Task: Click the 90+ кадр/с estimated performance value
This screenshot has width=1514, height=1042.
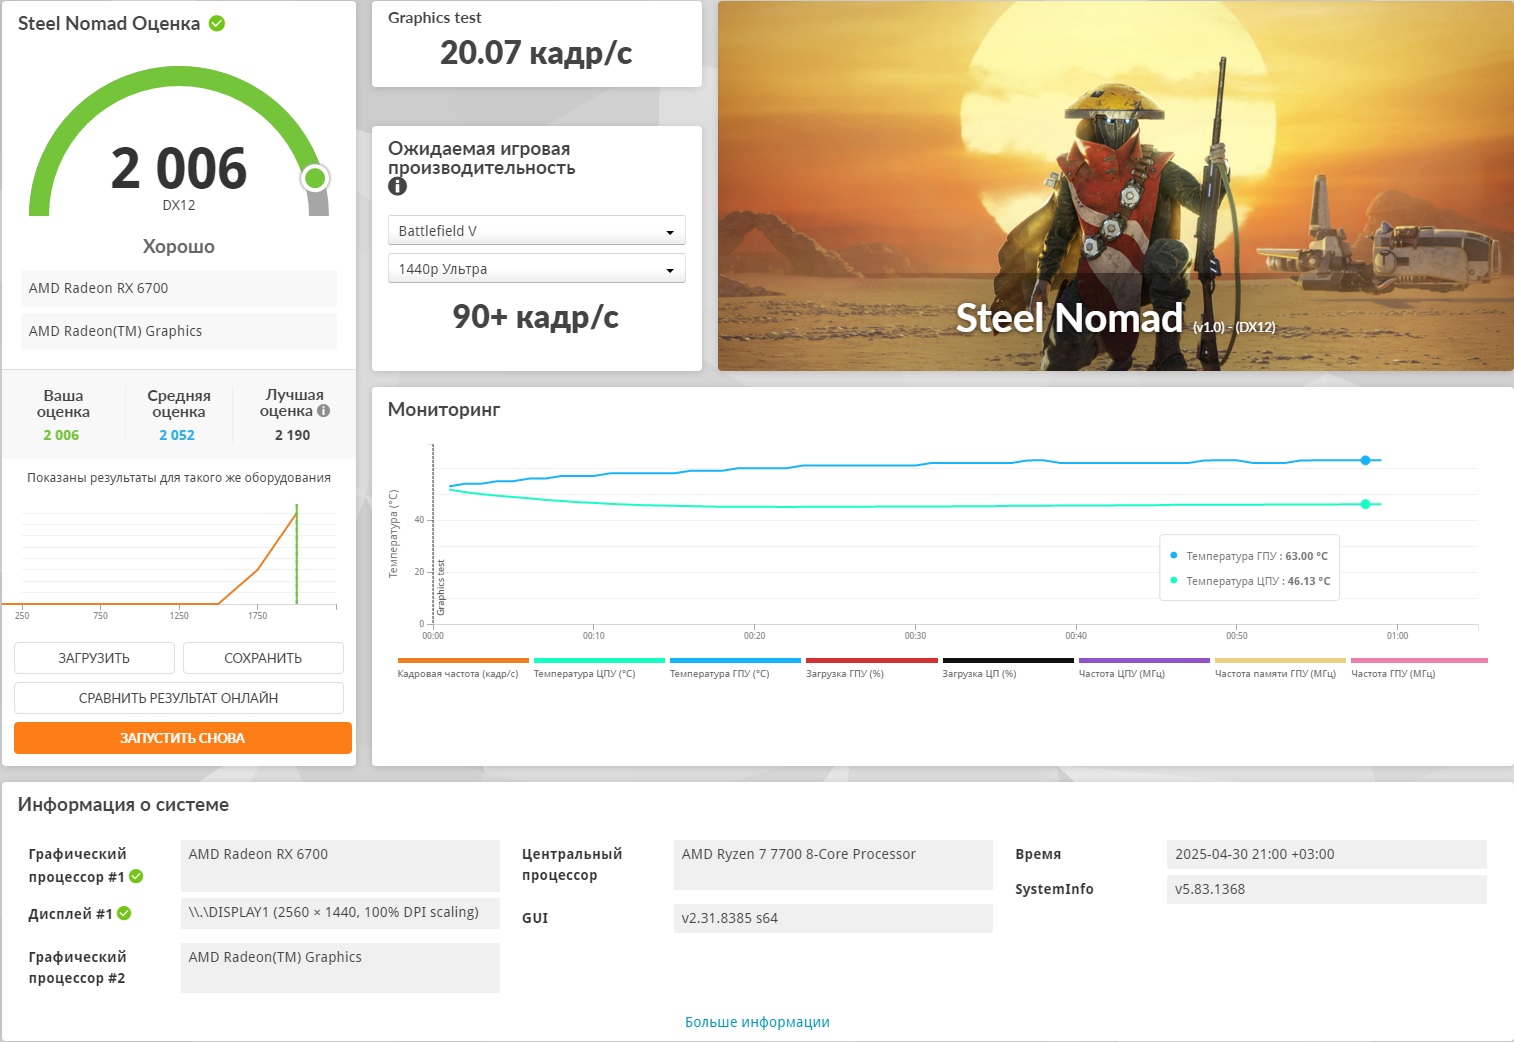Action: coord(536,316)
